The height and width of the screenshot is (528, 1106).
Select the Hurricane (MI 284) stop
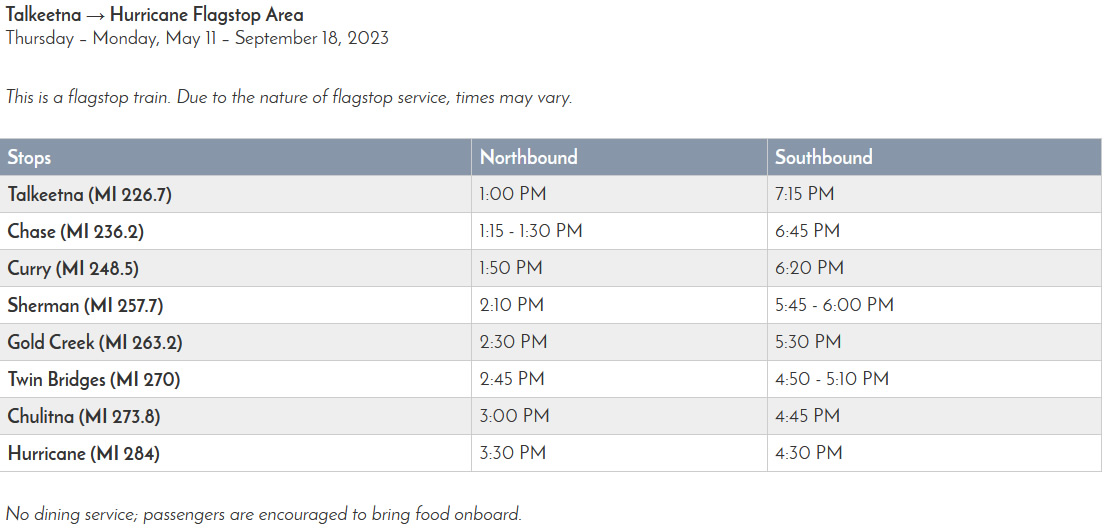(x=84, y=453)
